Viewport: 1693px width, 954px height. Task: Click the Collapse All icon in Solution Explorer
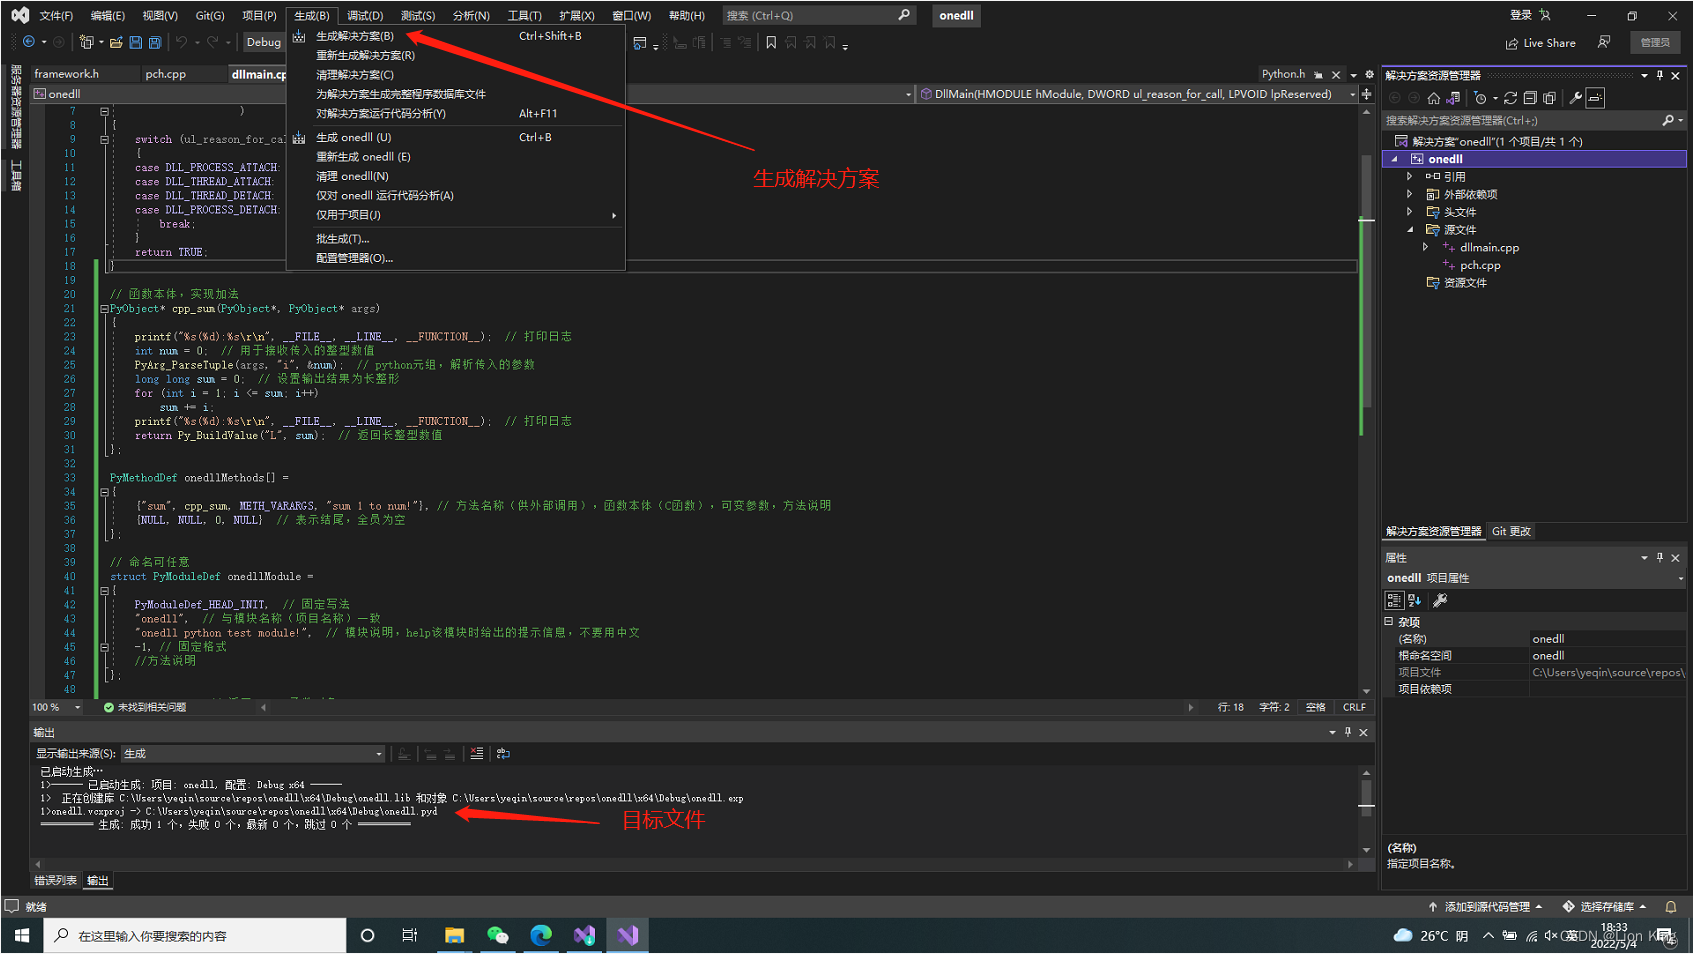click(1531, 97)
